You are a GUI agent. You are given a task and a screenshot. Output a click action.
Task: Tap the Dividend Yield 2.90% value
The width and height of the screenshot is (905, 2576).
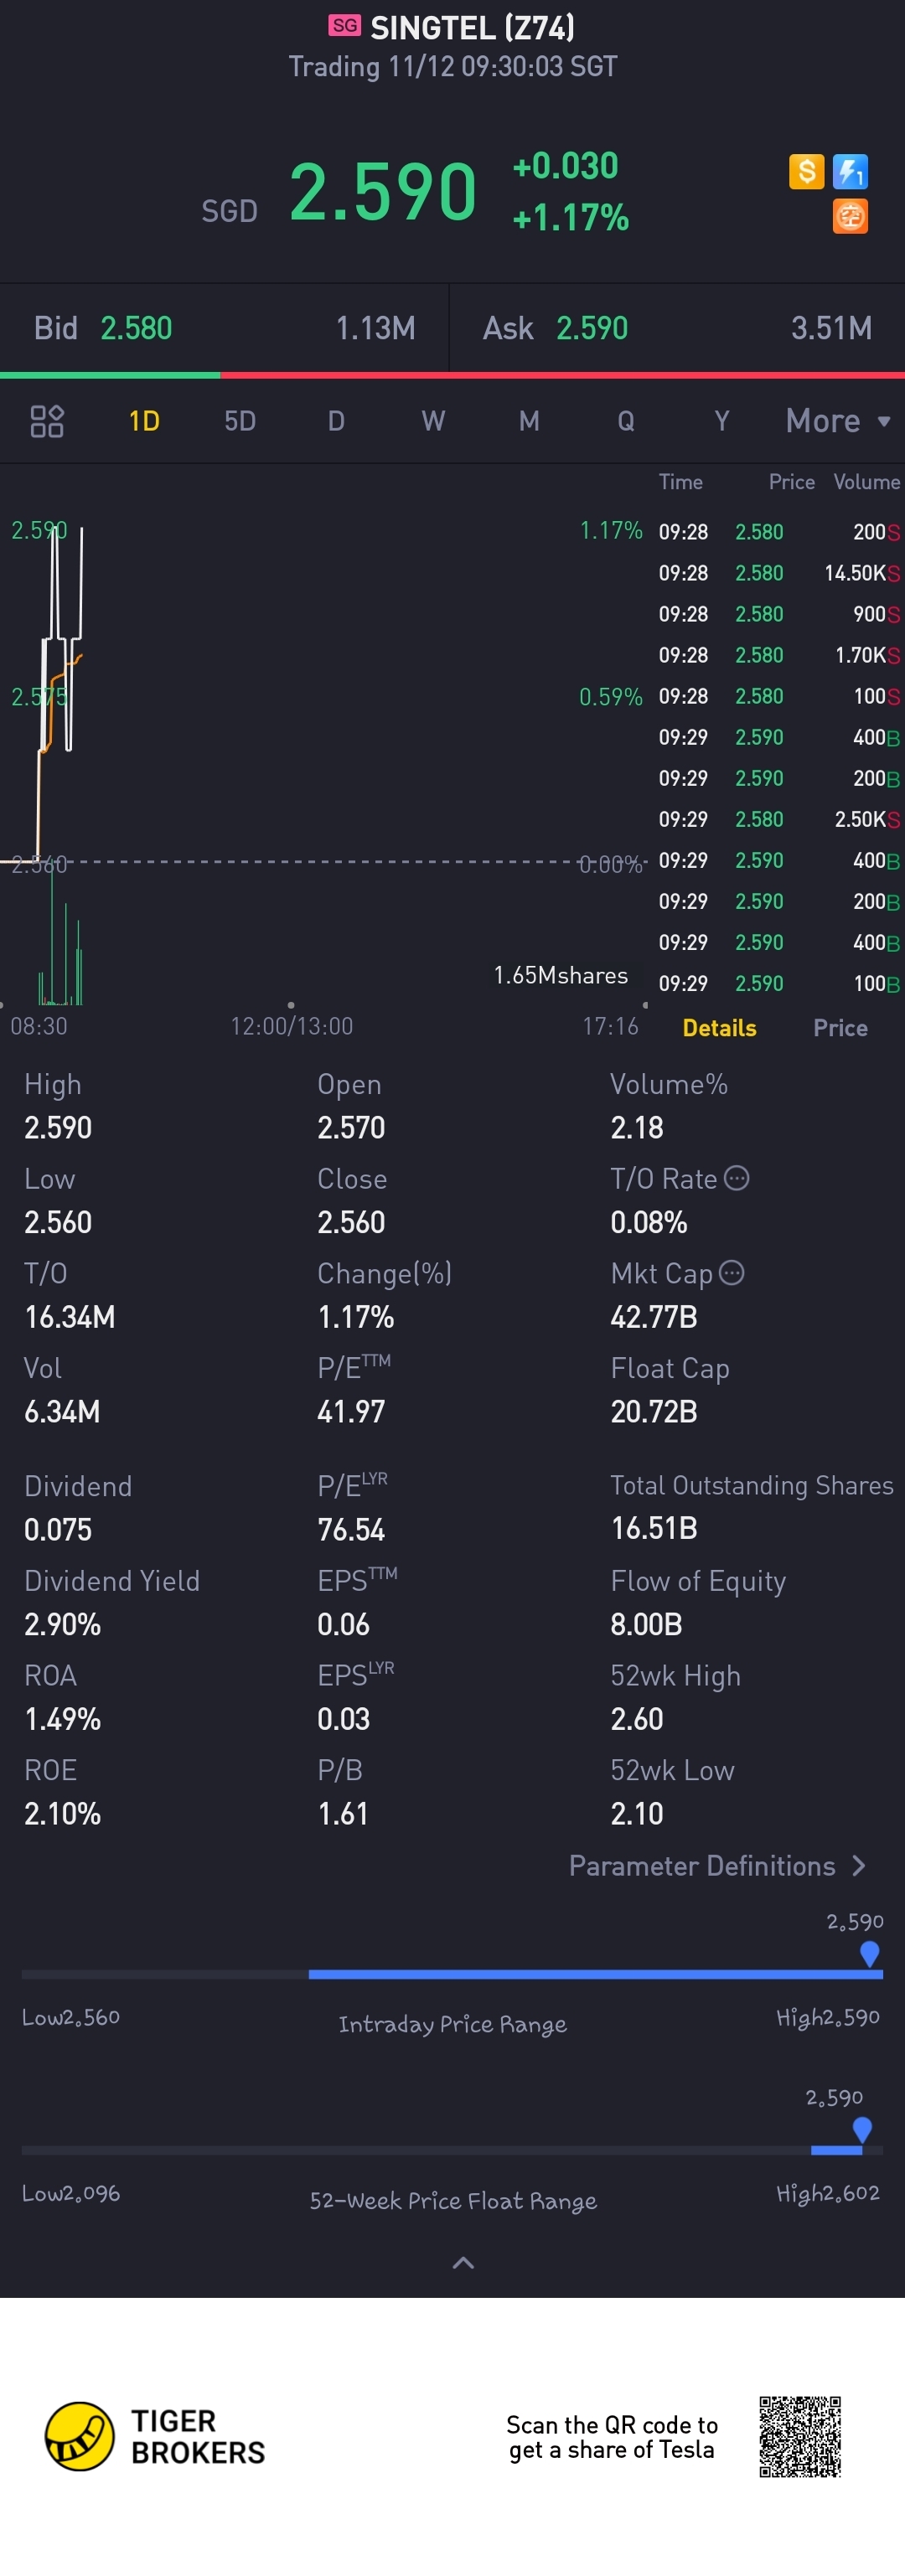point(62,1624)
